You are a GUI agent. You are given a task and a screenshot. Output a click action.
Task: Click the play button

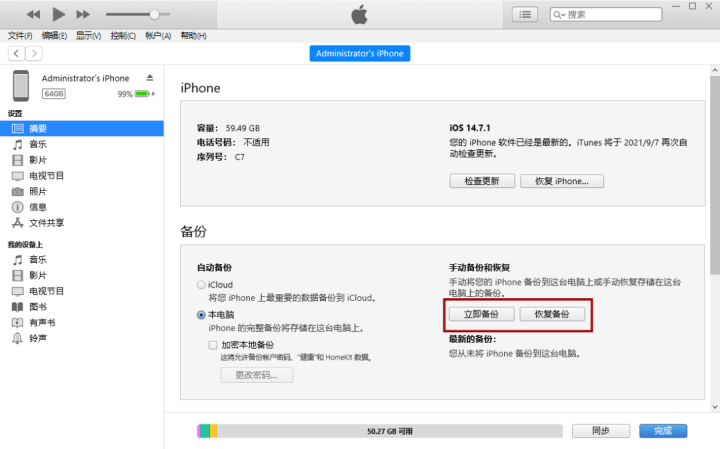(x=58, y=14)
